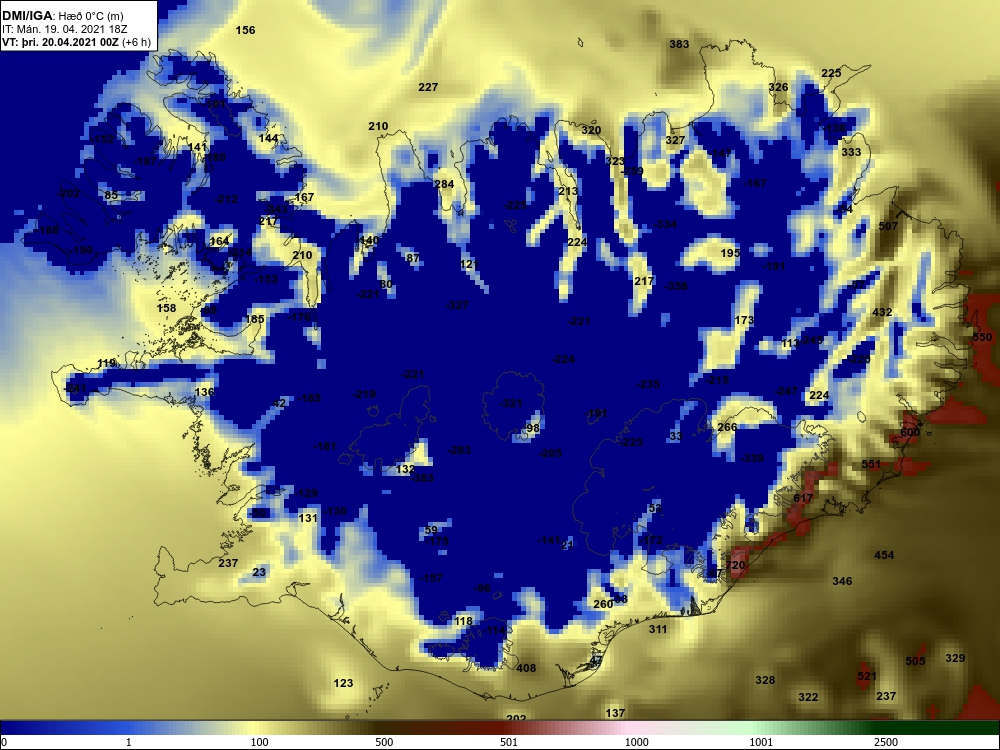Image resolution: width=1000 pixels, height=750 pixels.
Task: Click the map value '-212'
Action: [x=226, y=200]
